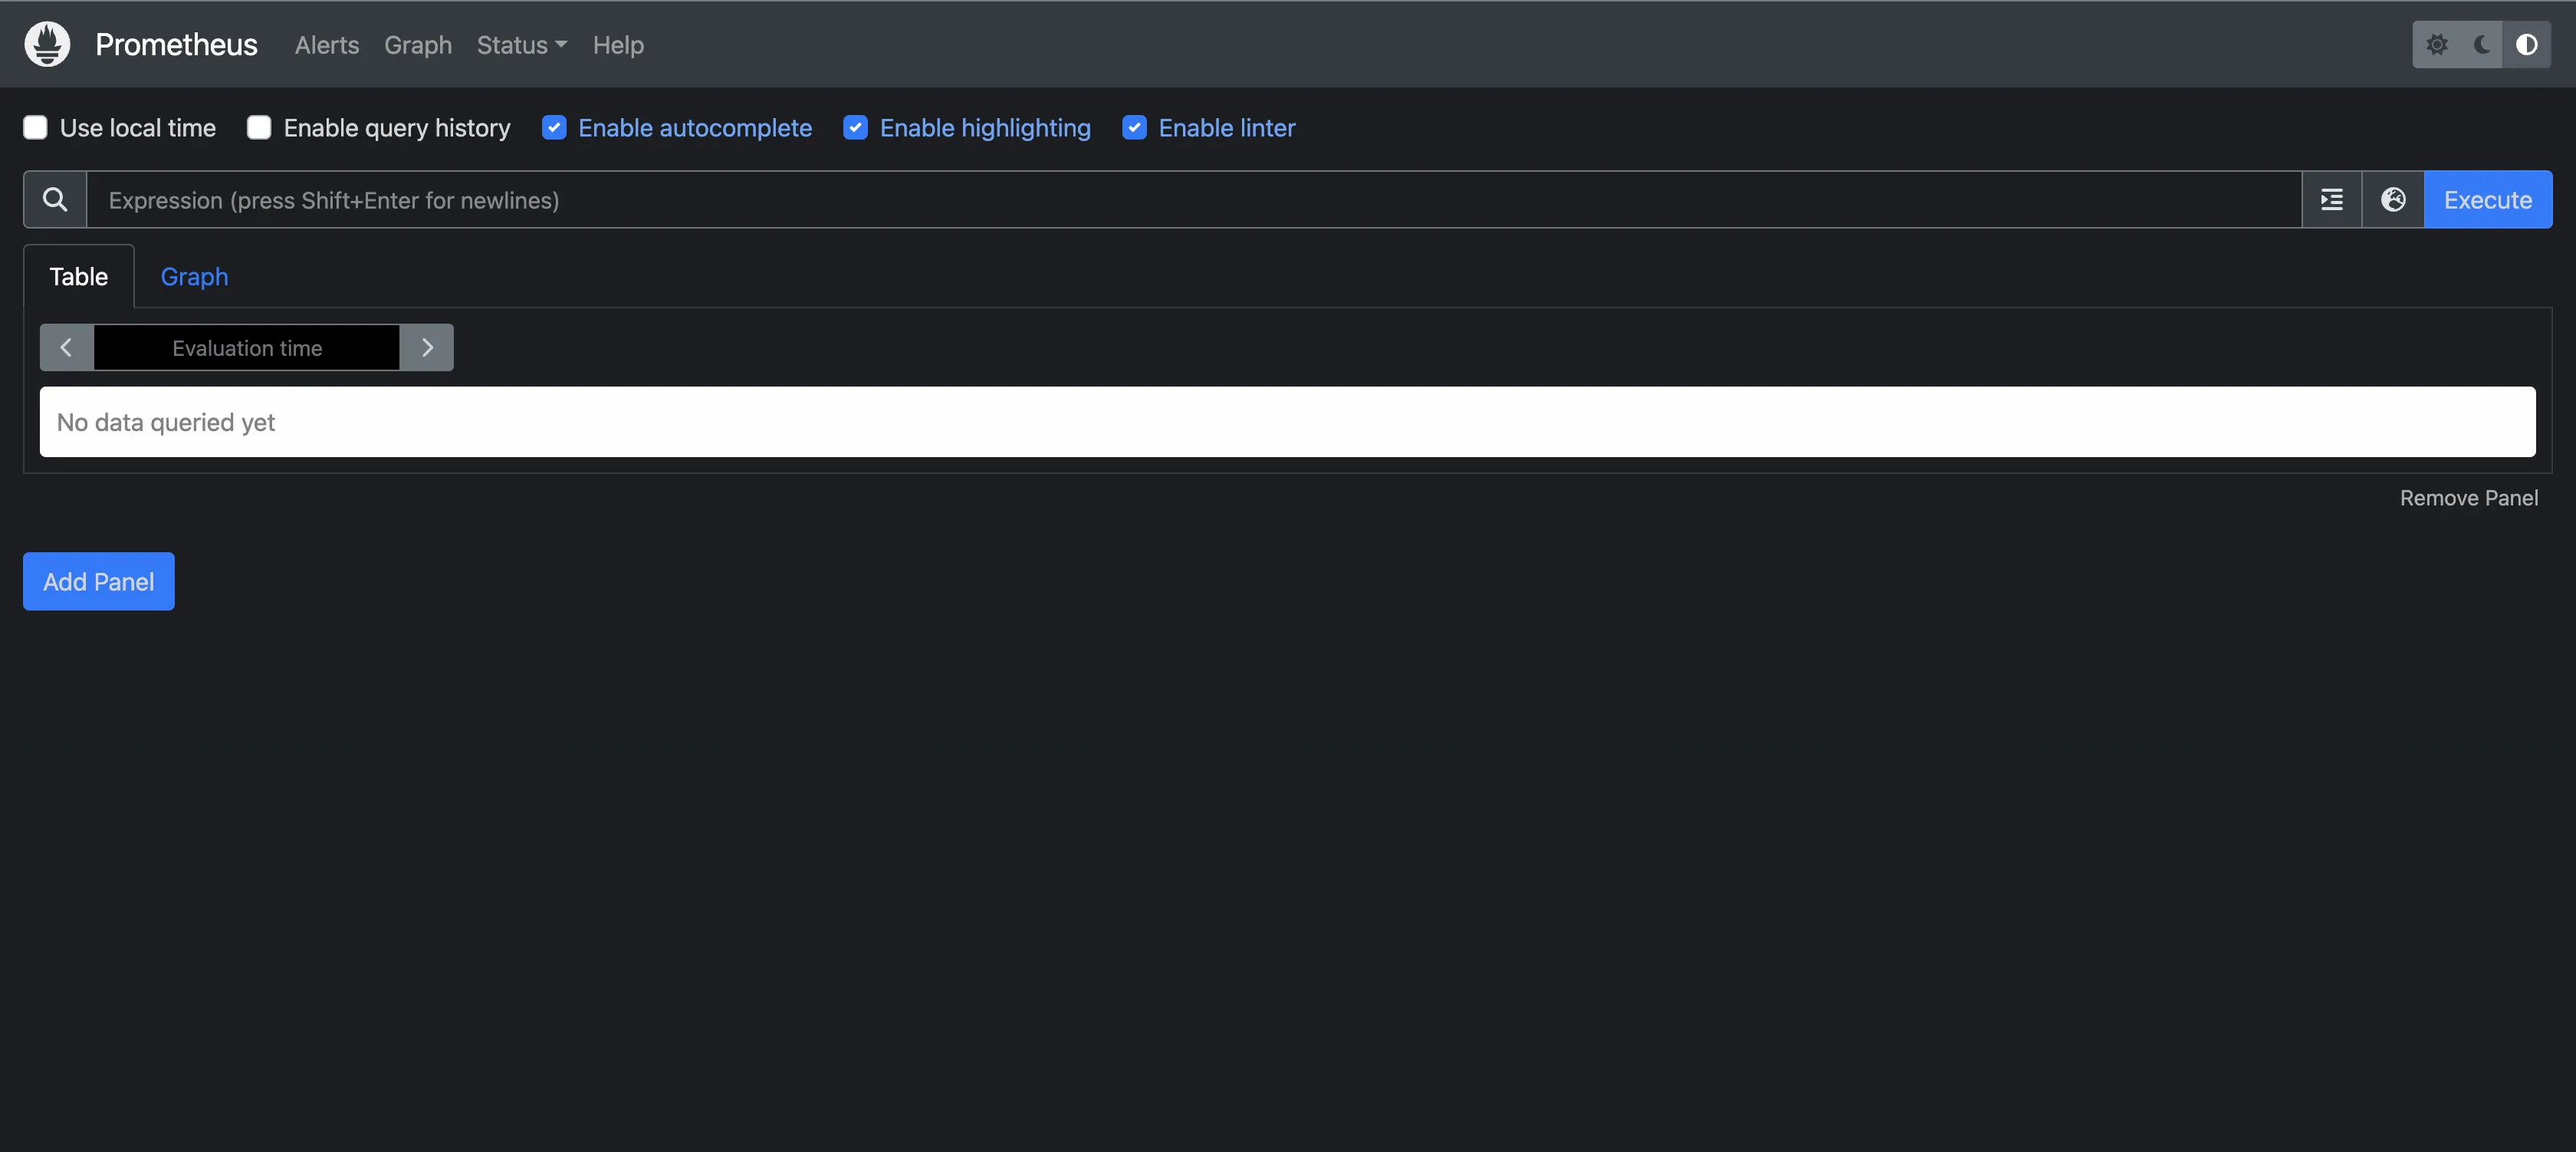
Task: Check Use local time
Action: coord(36,128)
